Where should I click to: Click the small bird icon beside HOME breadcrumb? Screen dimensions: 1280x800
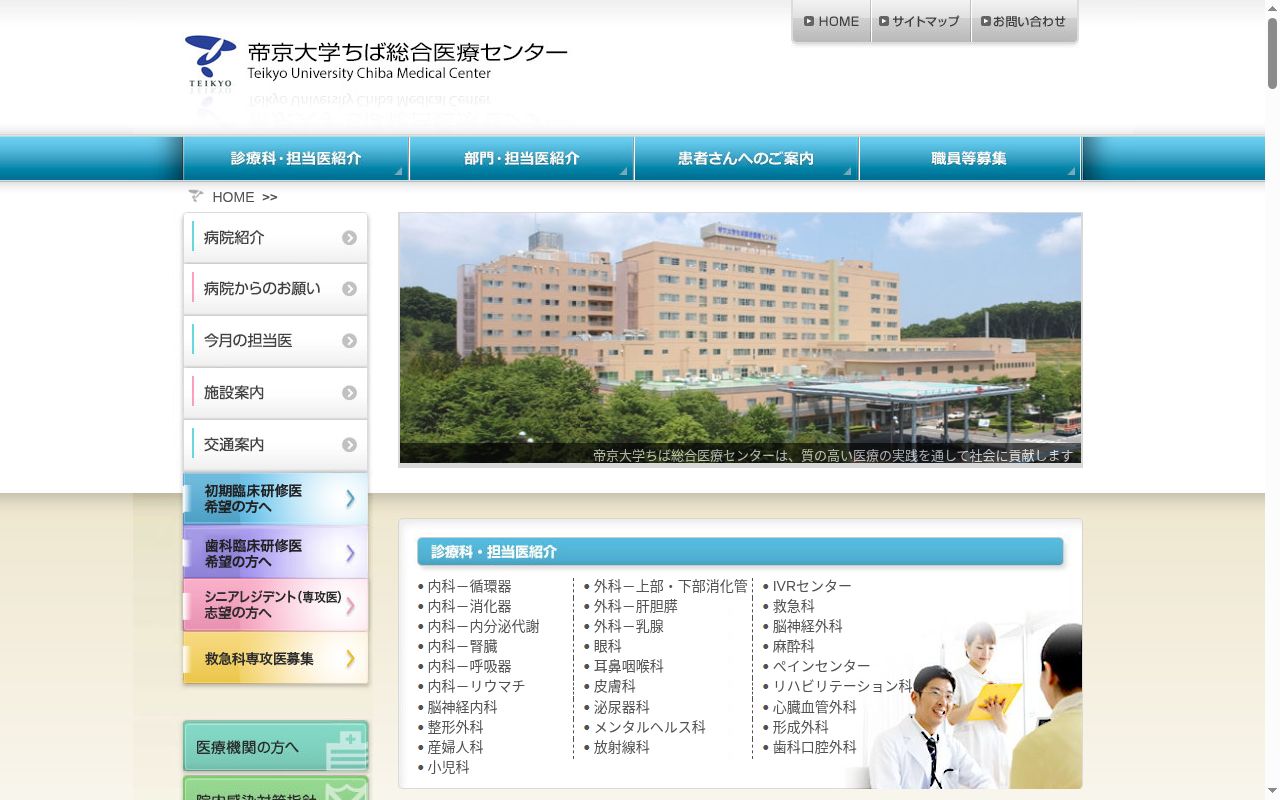(196, 196)
